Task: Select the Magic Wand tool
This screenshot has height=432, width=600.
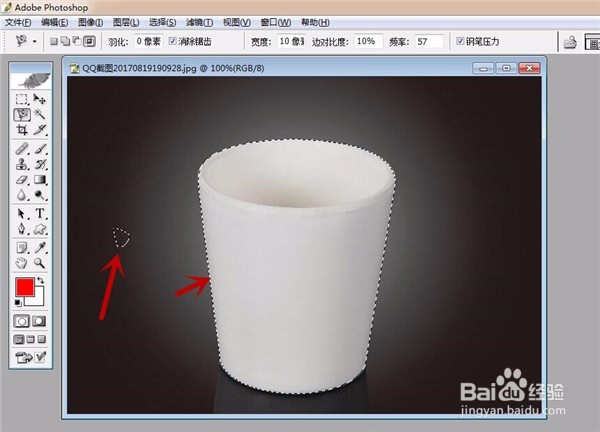Action: pyautogui.click(x=39, y=114)
